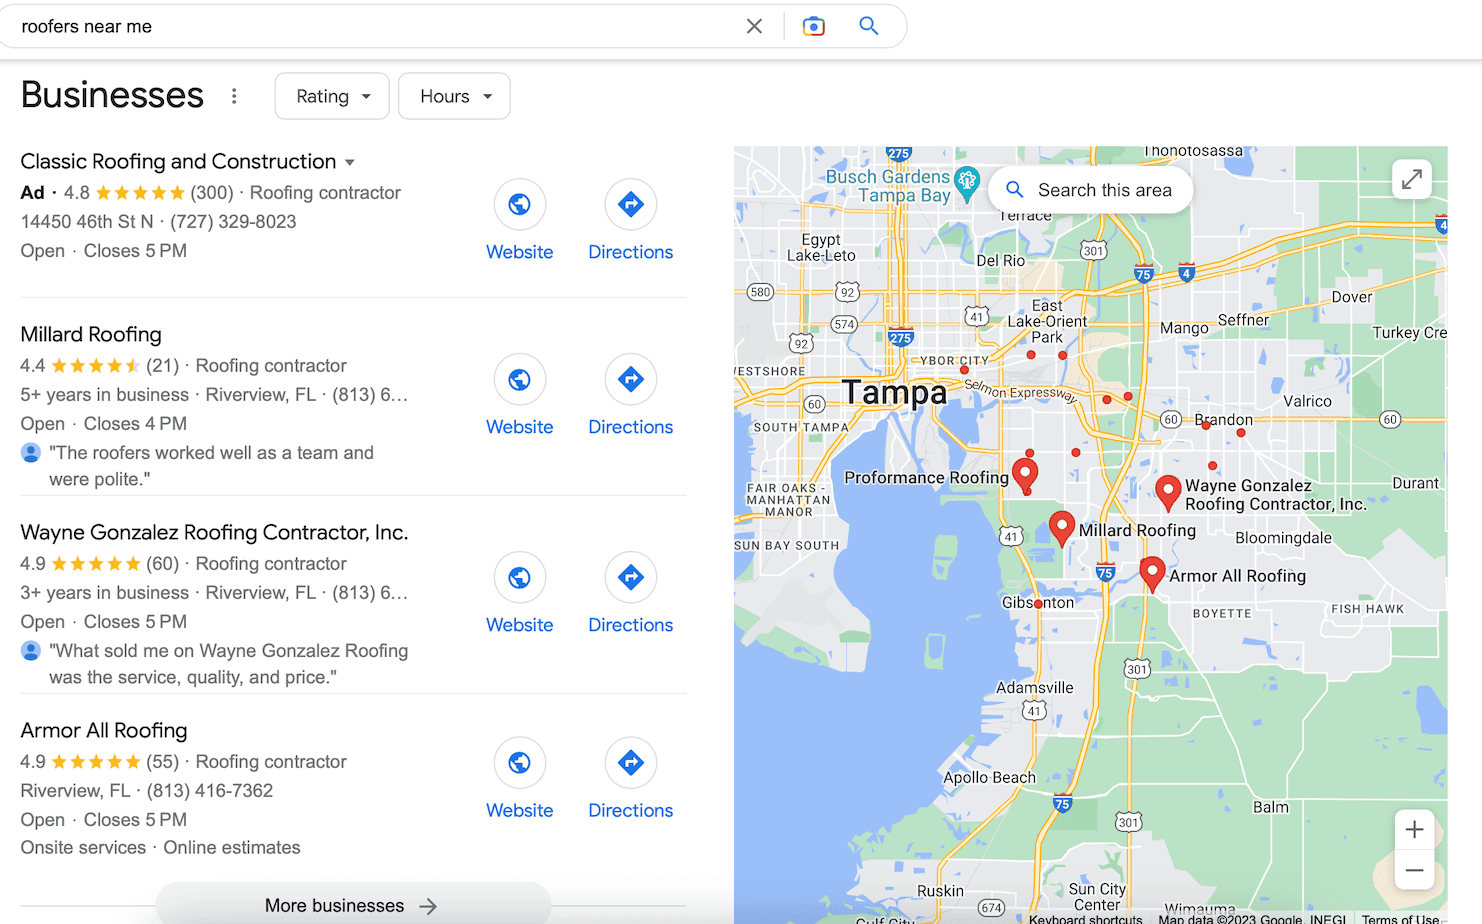Zoom in on the map with plus button
This screenshot has width=1482, height=924.
(1414, 829)
